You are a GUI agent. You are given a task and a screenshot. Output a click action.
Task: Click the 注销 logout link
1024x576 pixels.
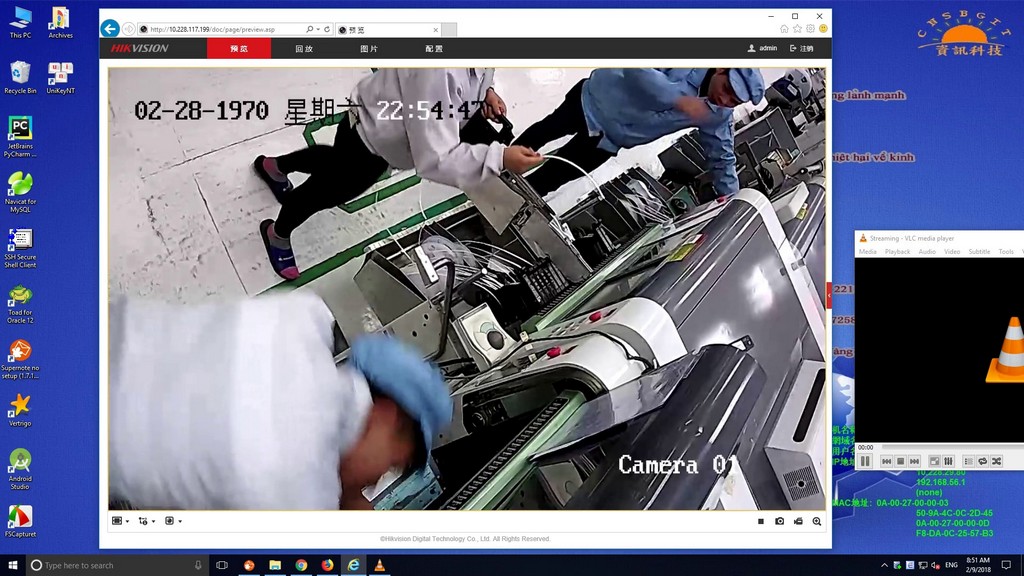coord(802,48)
